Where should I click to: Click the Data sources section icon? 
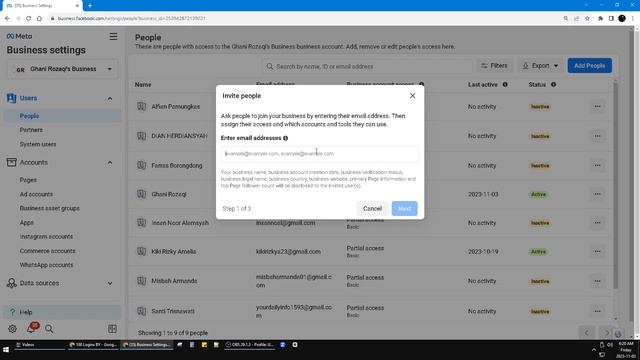pyautogui.click(x=11, y=283)
